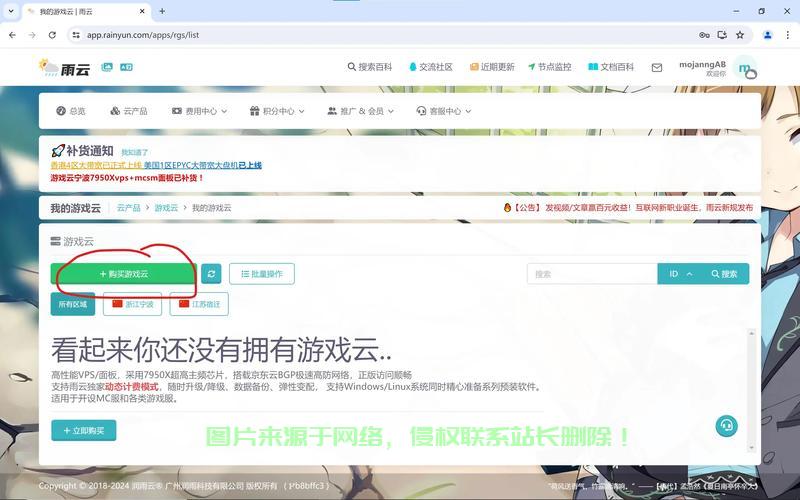800x500 pixels.
Task: Expand 推广 & 会员 dropdown menu
Action: tap(360, 111)
